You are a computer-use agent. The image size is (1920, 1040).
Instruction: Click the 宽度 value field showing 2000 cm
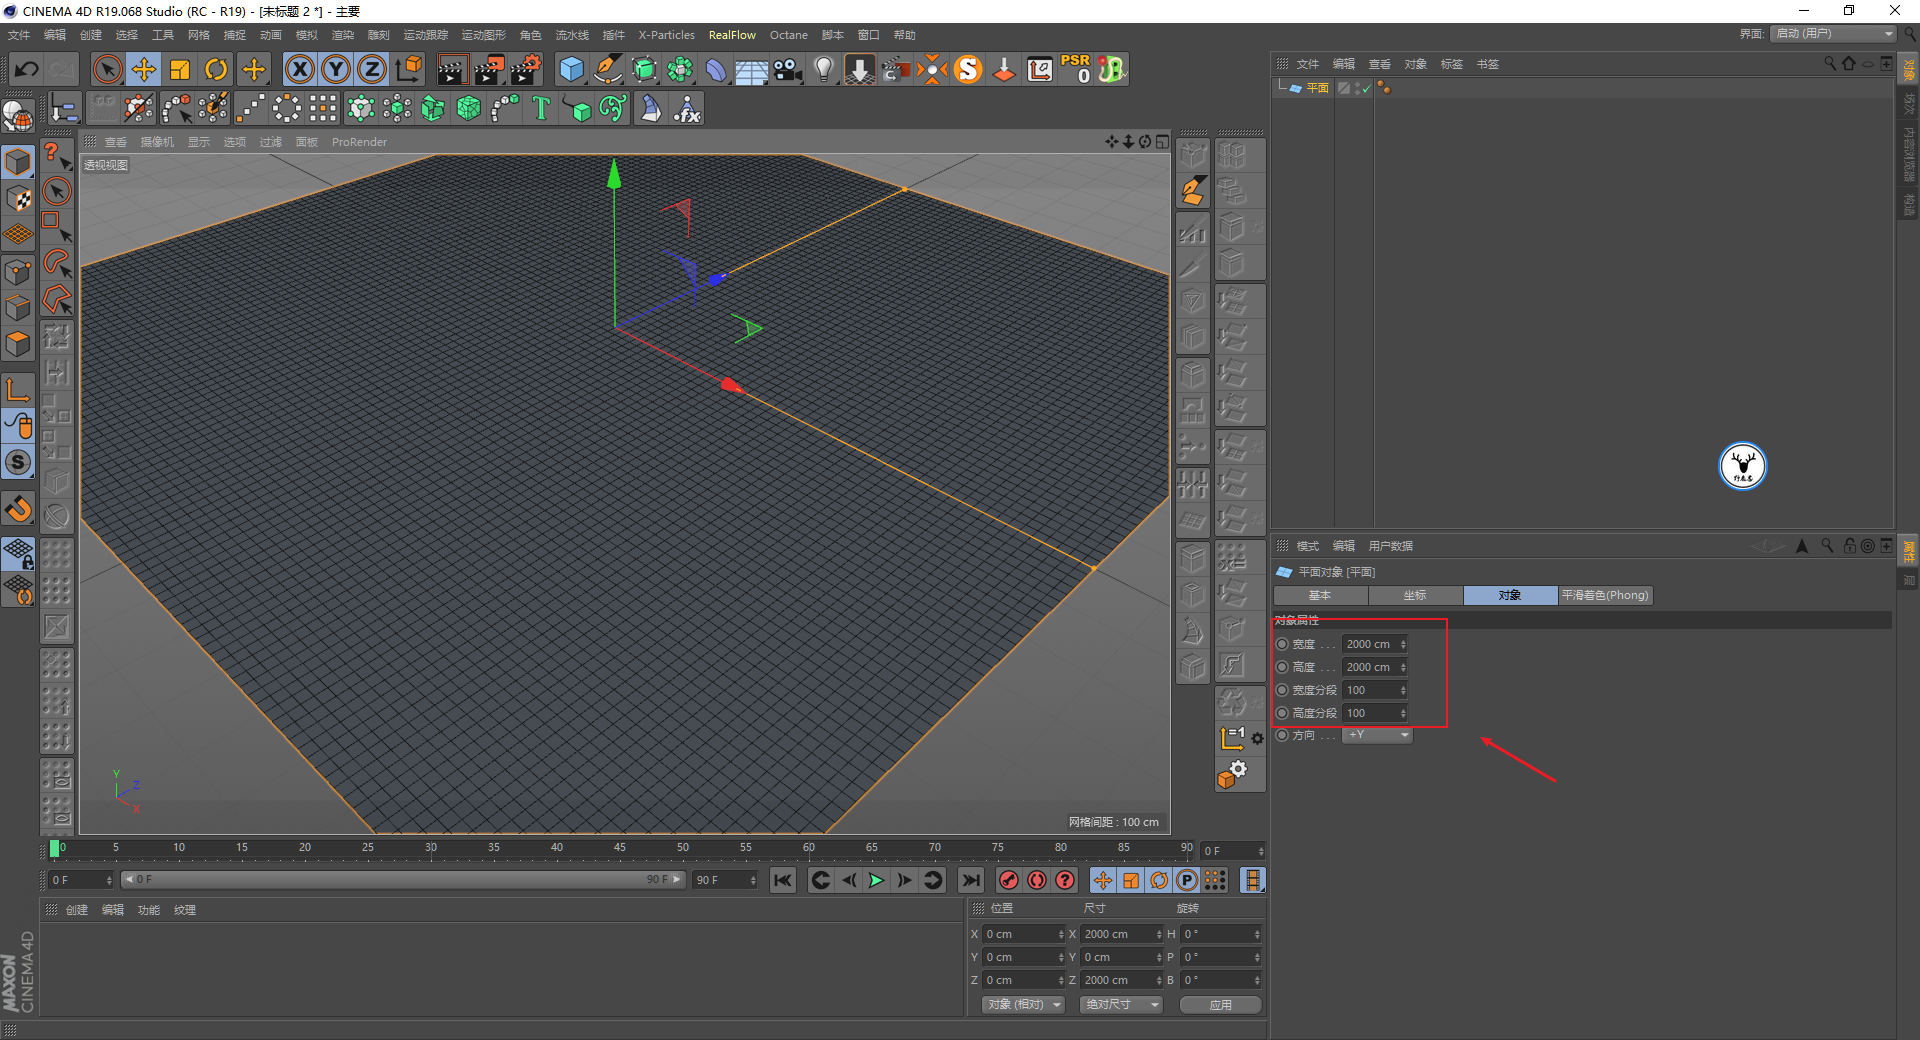pos(1372,644)
